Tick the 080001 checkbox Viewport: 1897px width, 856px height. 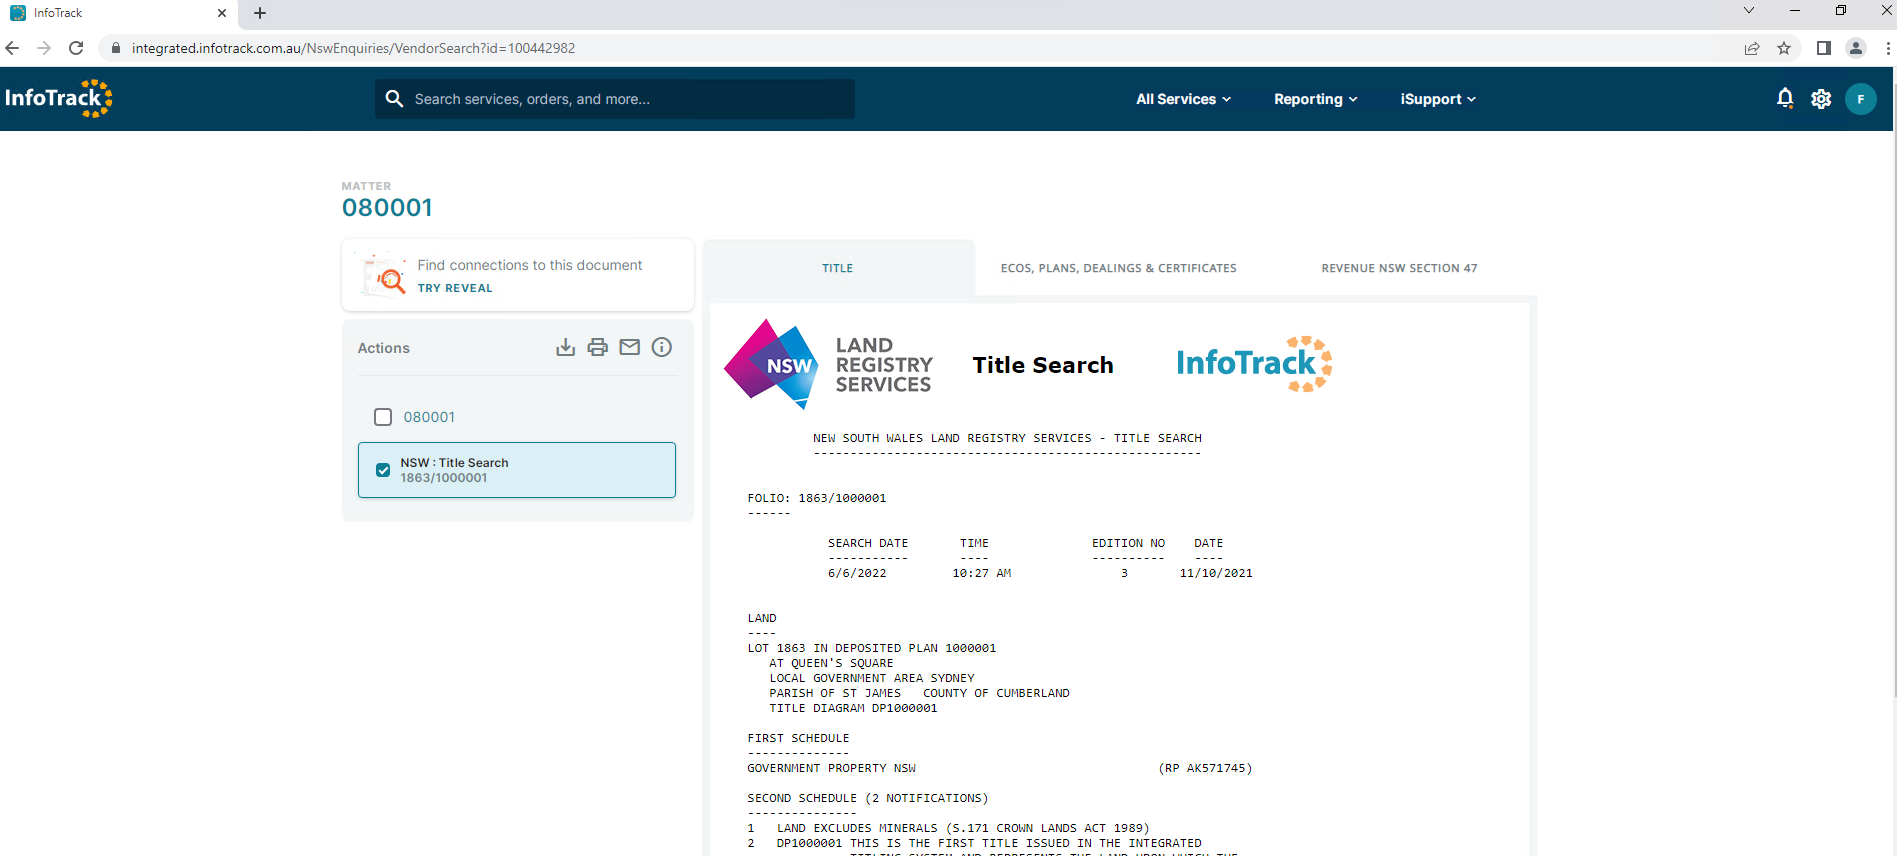383,417
